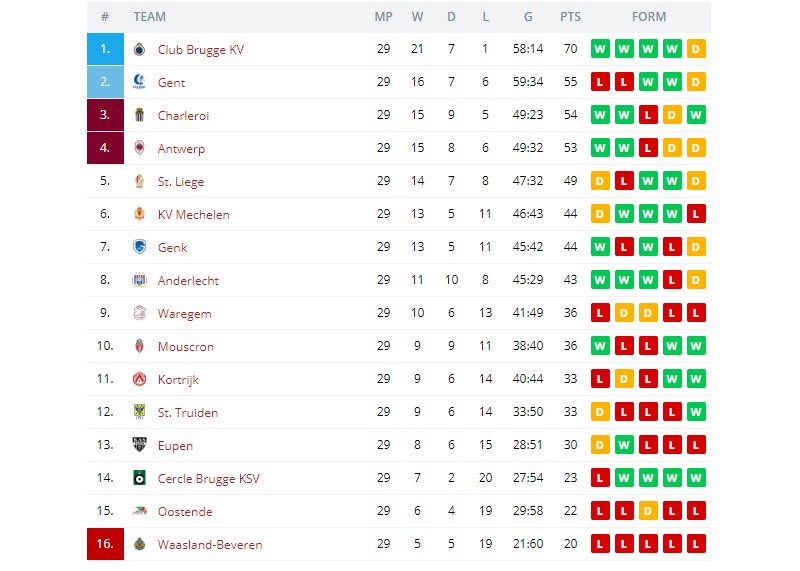This screenshot has height=571, width=800.
Task: Open the St. Truiden team page
Action: [x=188, y=412]
